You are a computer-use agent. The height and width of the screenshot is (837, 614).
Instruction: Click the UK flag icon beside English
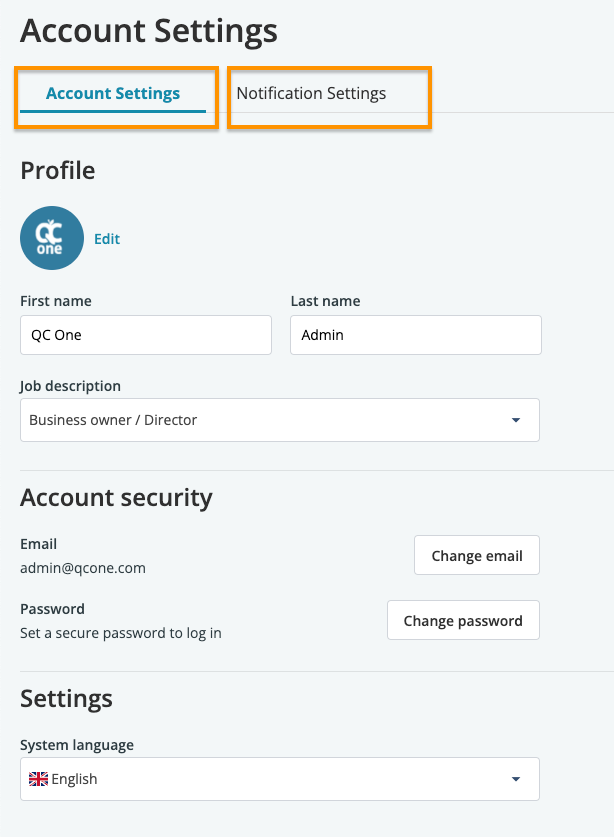[x=38, y=779]
